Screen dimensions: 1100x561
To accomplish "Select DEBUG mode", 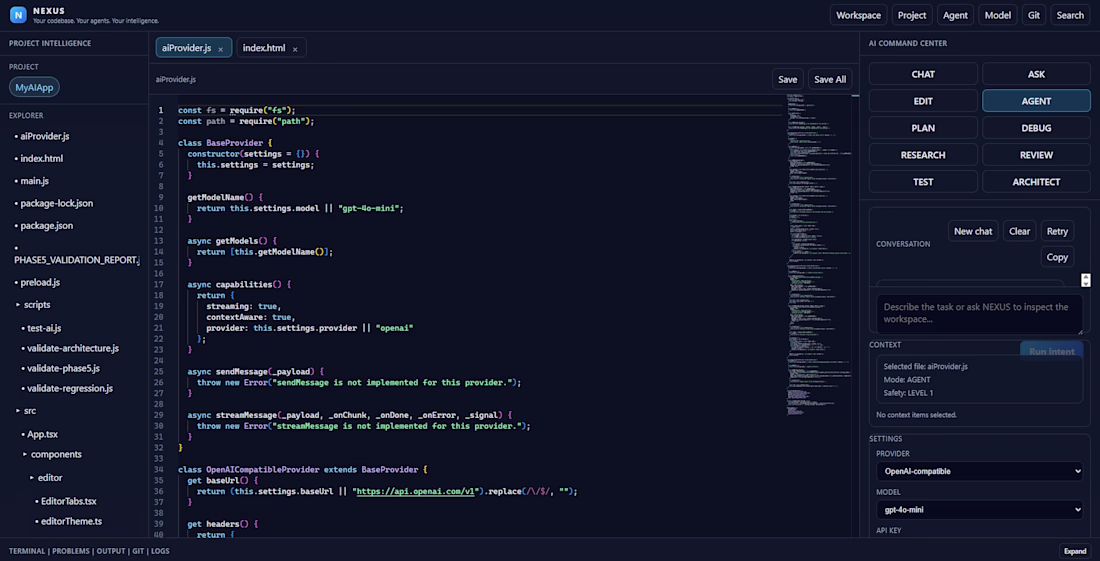I will pos(1036,128).
